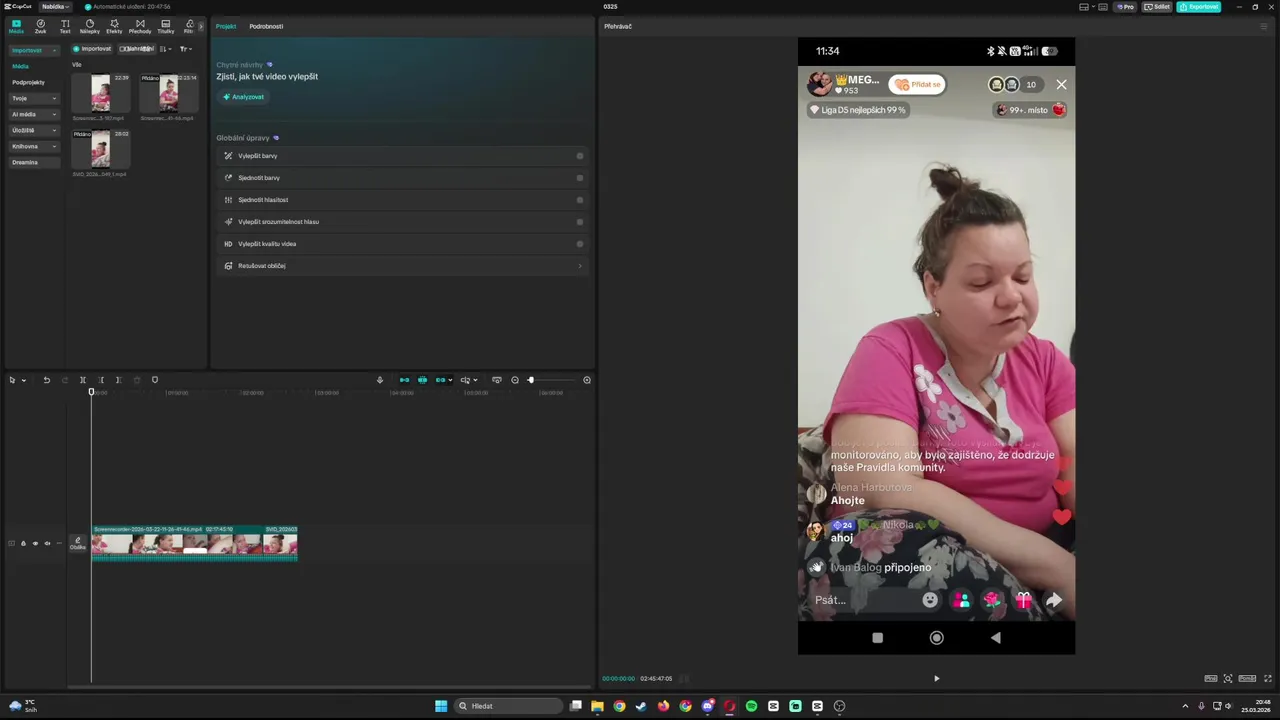The height and width of the screenshot is (720, 1280).
Task: Open the Média tab icon
Action: 16,26
